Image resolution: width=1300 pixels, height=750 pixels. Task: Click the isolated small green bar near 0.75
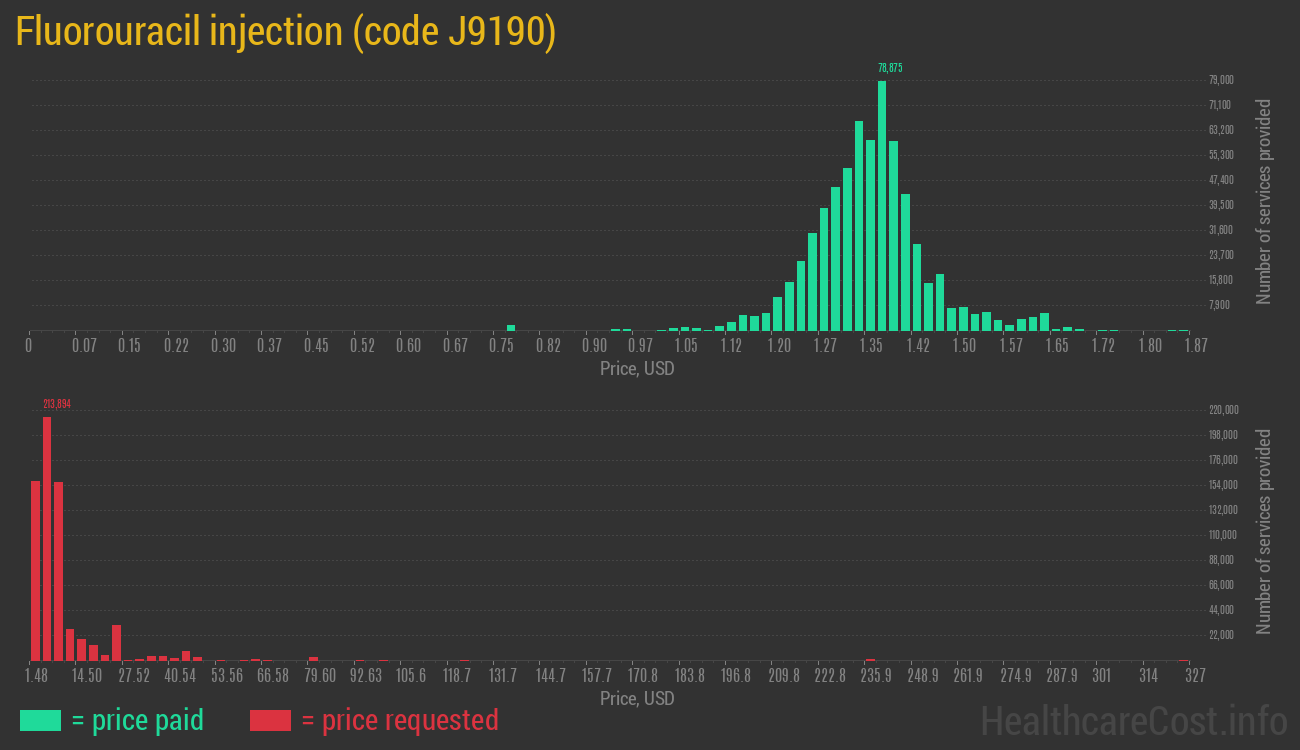click(511, 327)
